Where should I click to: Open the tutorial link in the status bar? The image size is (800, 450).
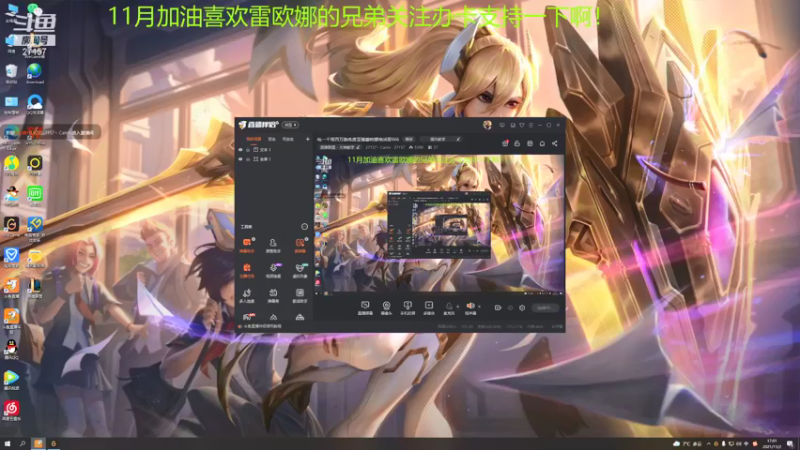[263, 326]
